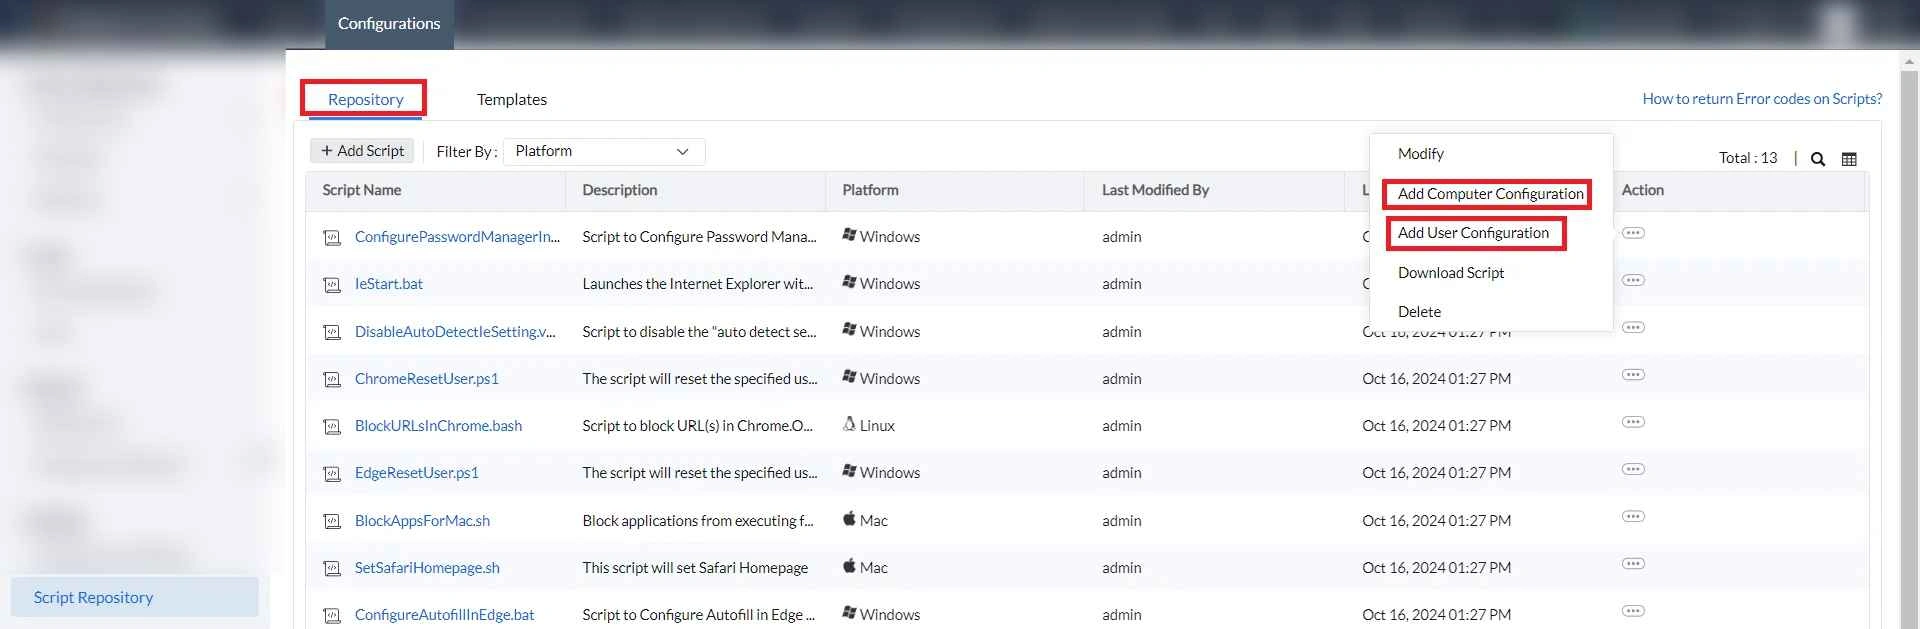Click script file icon beside BlockURLsInChrome.bash
1920x629 pixels.
pyautogui.click(x=332, y=427)
